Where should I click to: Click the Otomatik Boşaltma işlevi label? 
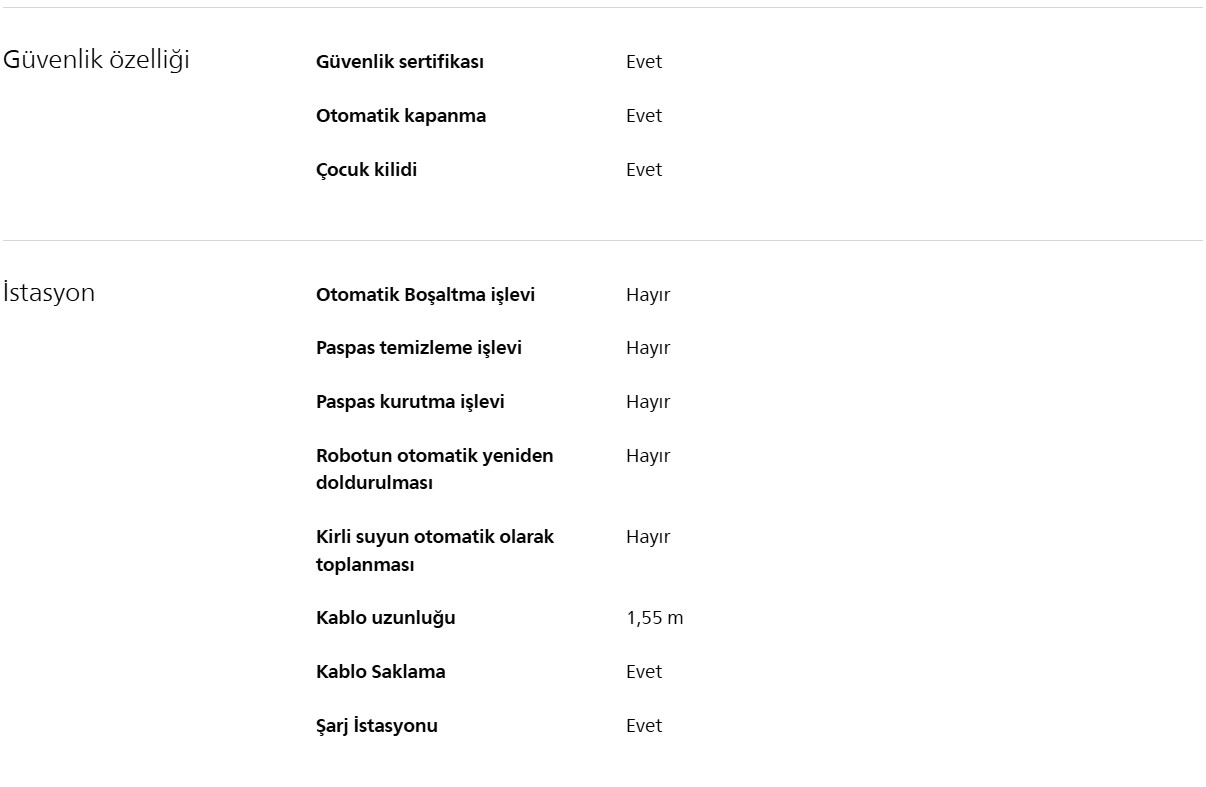[x=425, y=295]
